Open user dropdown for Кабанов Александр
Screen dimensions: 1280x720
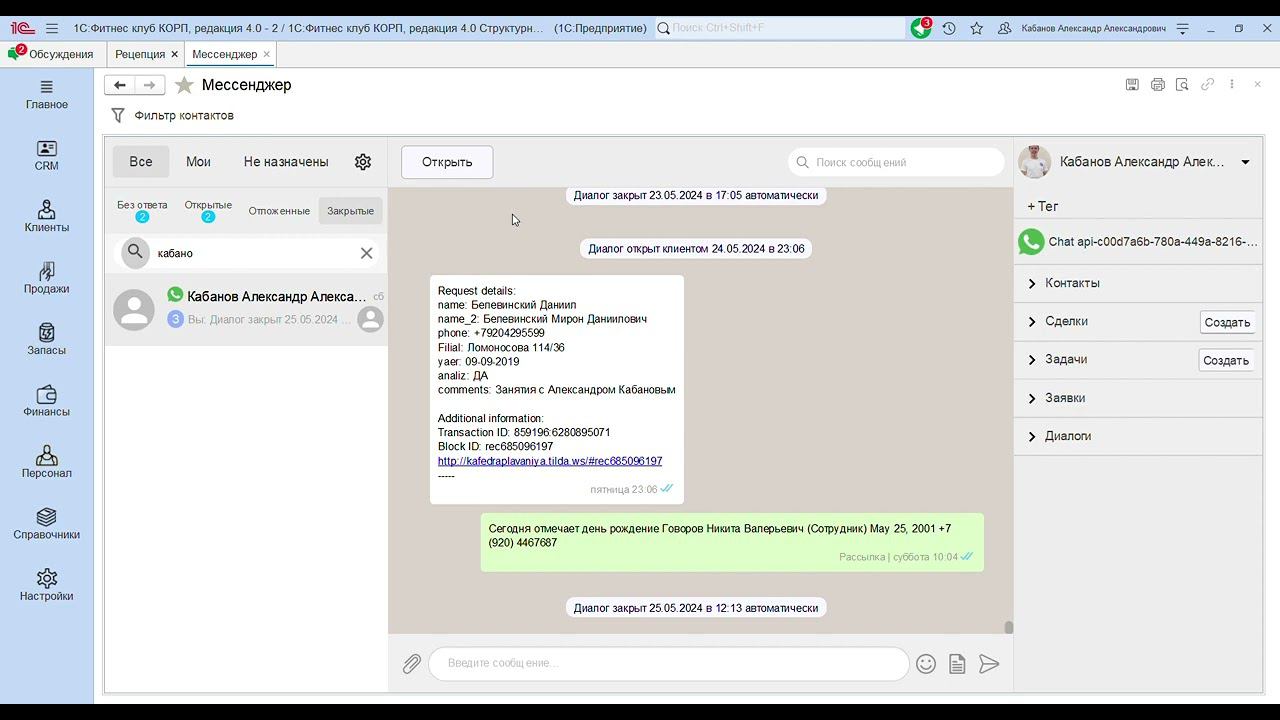pyautogui.click(x=1245, y=162)
